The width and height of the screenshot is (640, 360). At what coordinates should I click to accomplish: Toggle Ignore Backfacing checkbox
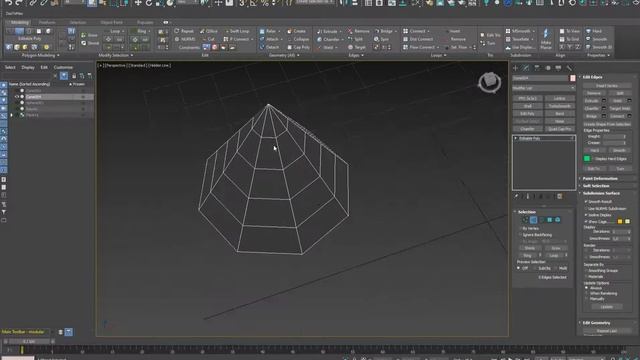click(x=520, y=235)
